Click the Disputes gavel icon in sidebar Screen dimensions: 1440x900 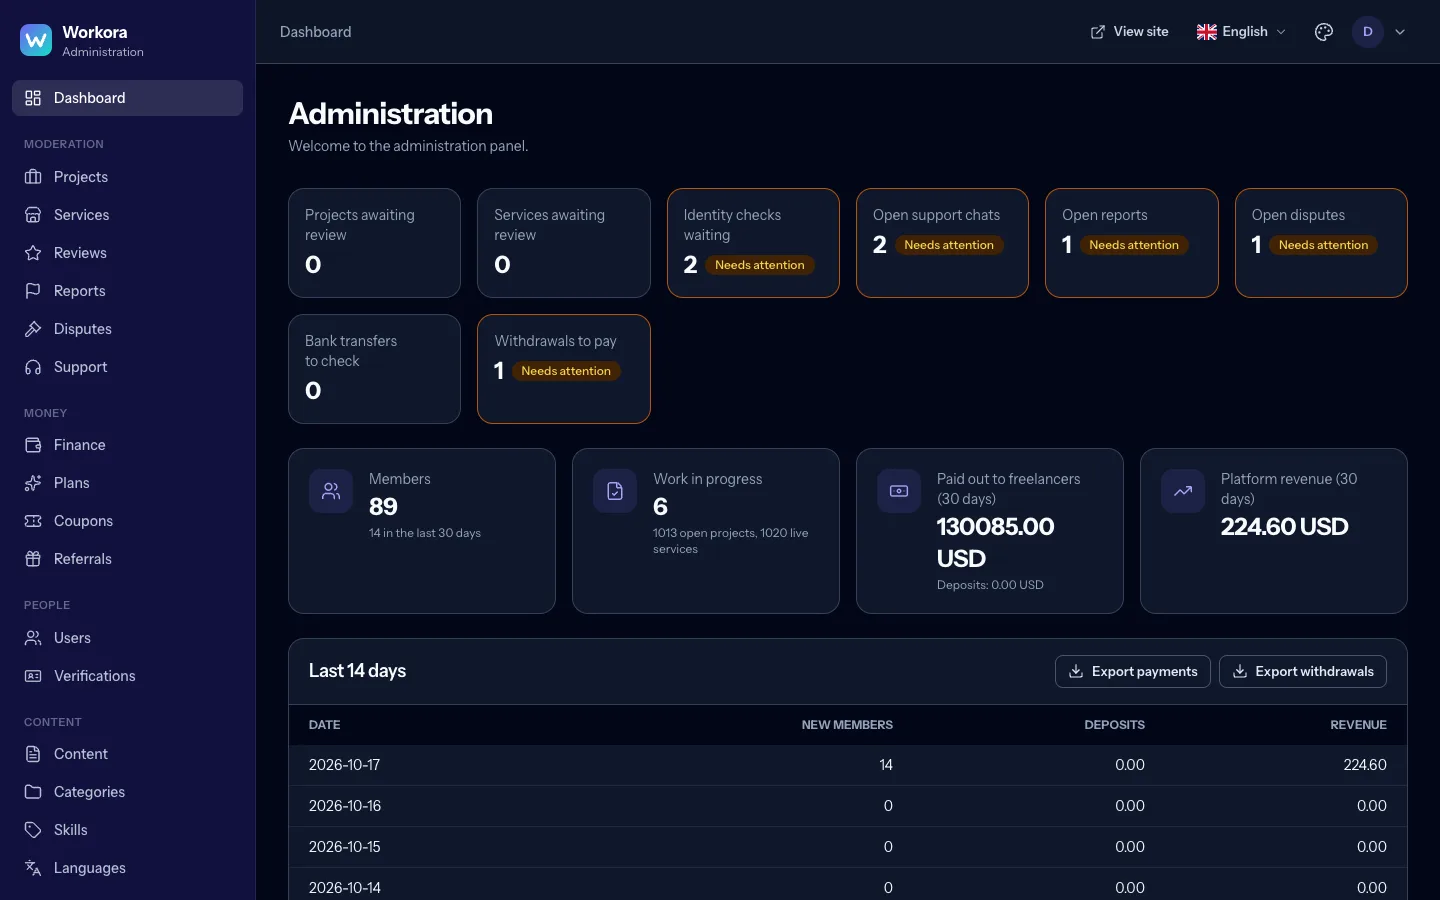coord(33,329)
